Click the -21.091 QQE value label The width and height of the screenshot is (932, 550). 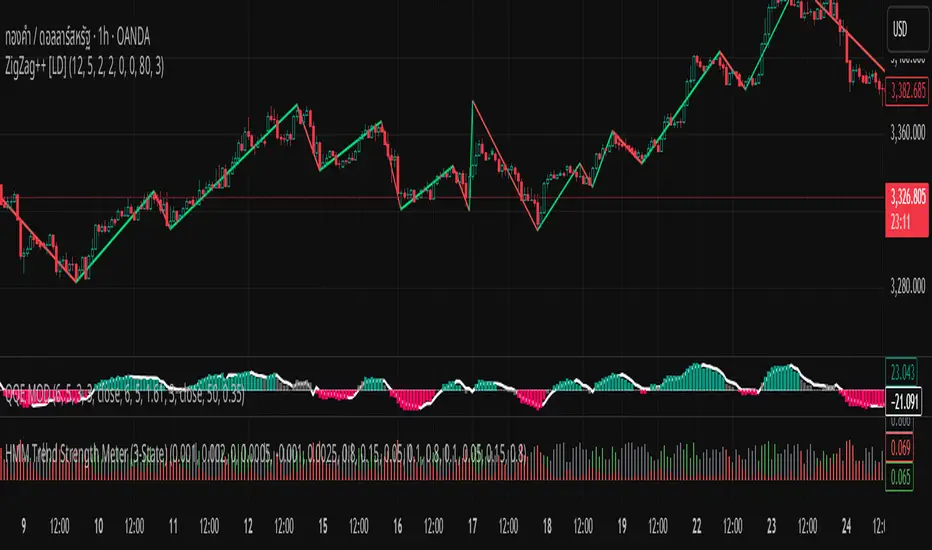pyautogui.click(x=904, y=402)
